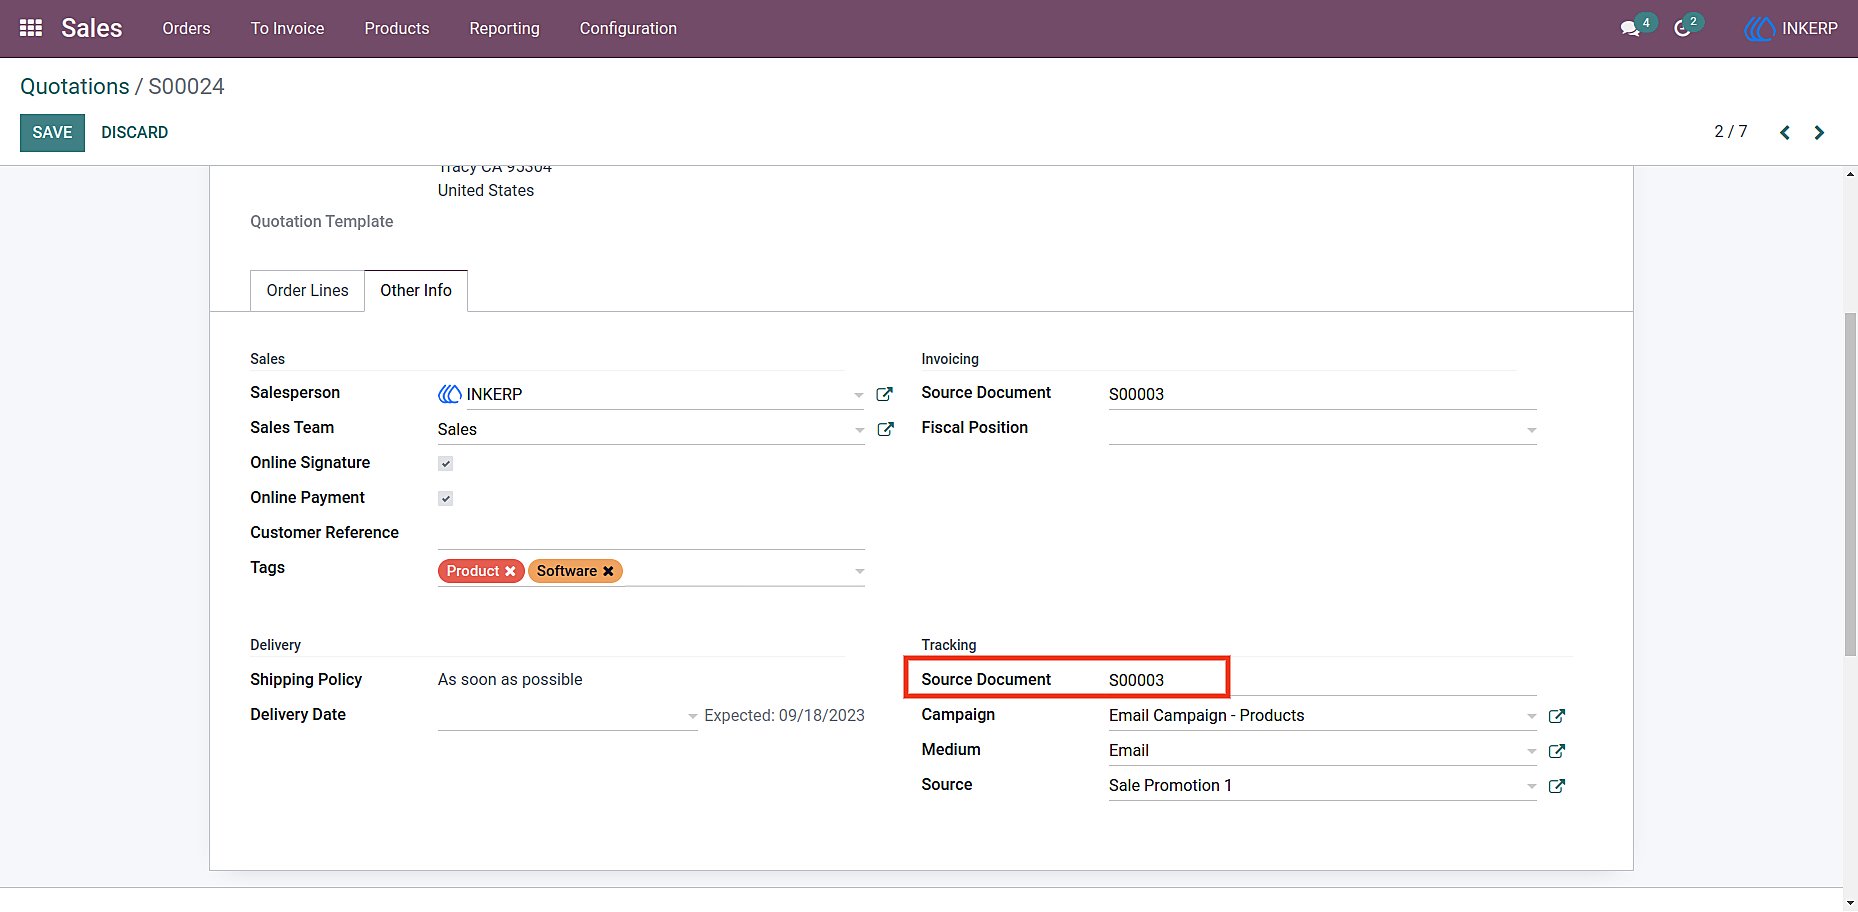Click Tracking Source Document field S00003
Screen dimensions: 1858x912
(x=1322, y=680)
